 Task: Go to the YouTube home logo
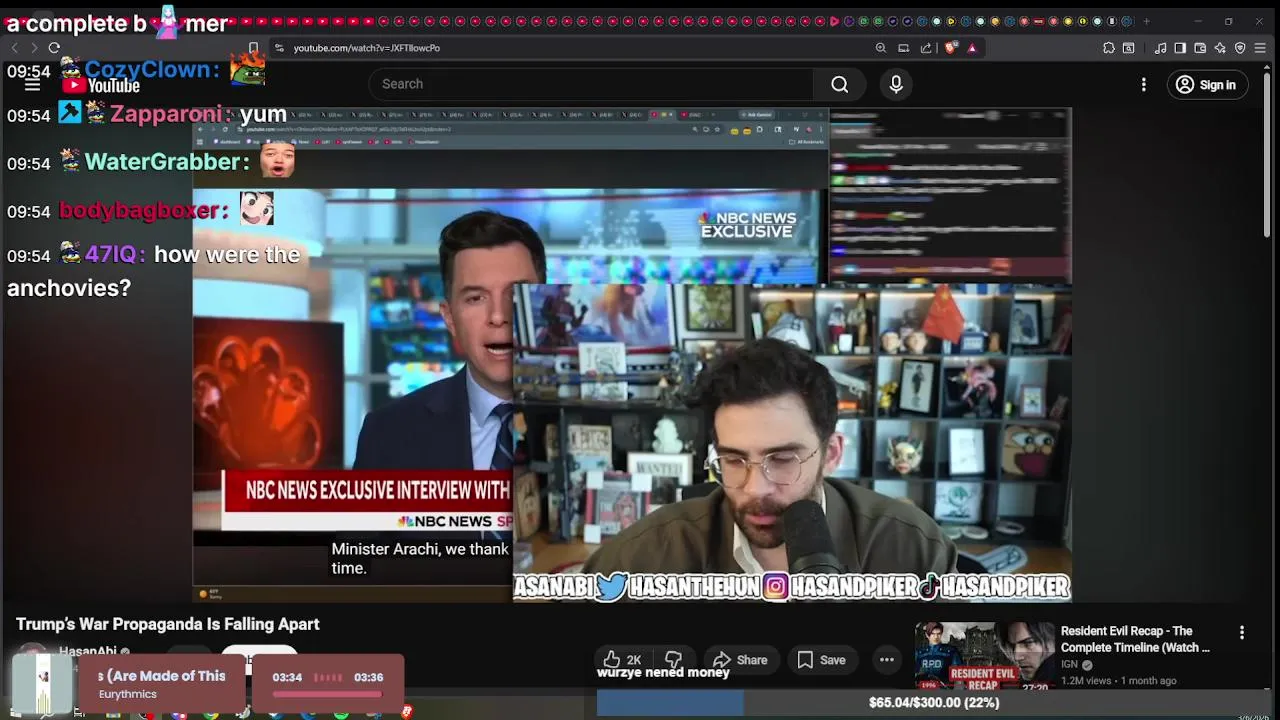click(101, 85)
